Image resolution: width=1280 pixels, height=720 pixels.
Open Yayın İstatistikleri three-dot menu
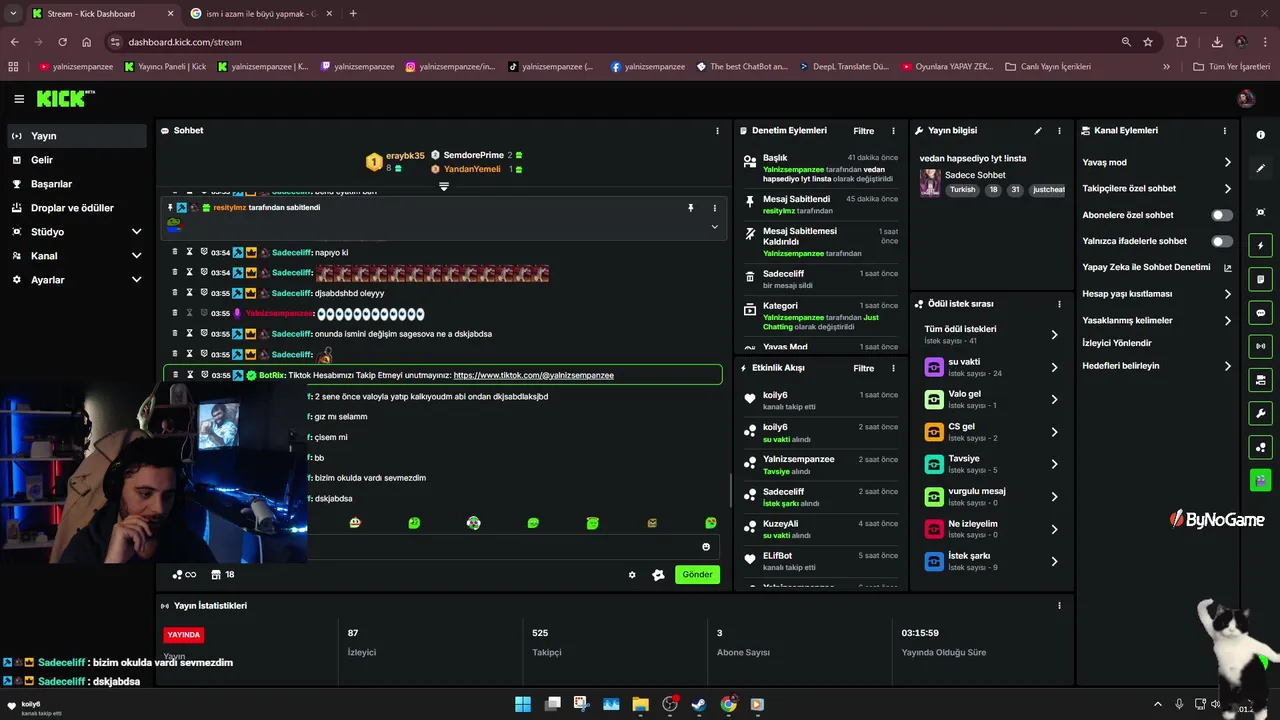pyautogui.click(x=1059, y=606)
